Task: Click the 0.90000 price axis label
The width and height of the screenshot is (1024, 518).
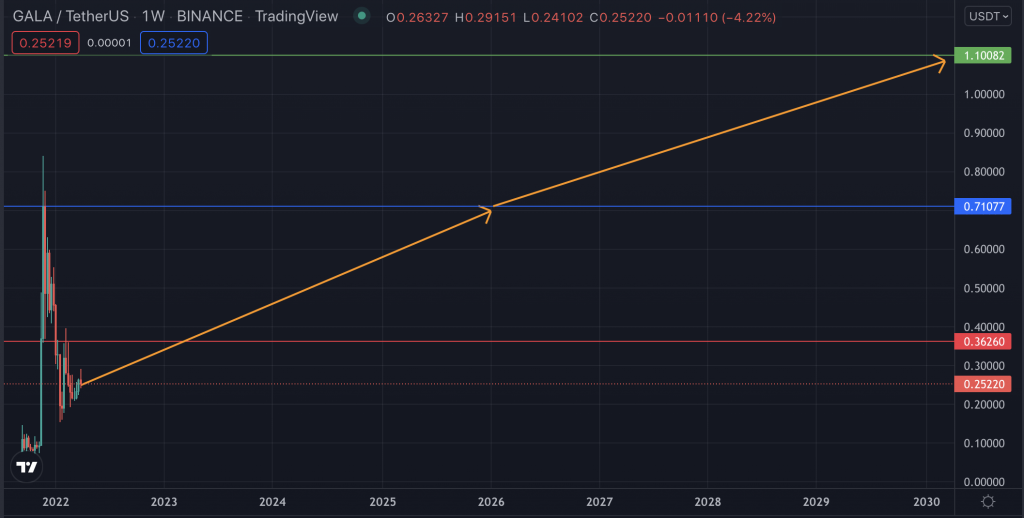Action: point(984,133)
